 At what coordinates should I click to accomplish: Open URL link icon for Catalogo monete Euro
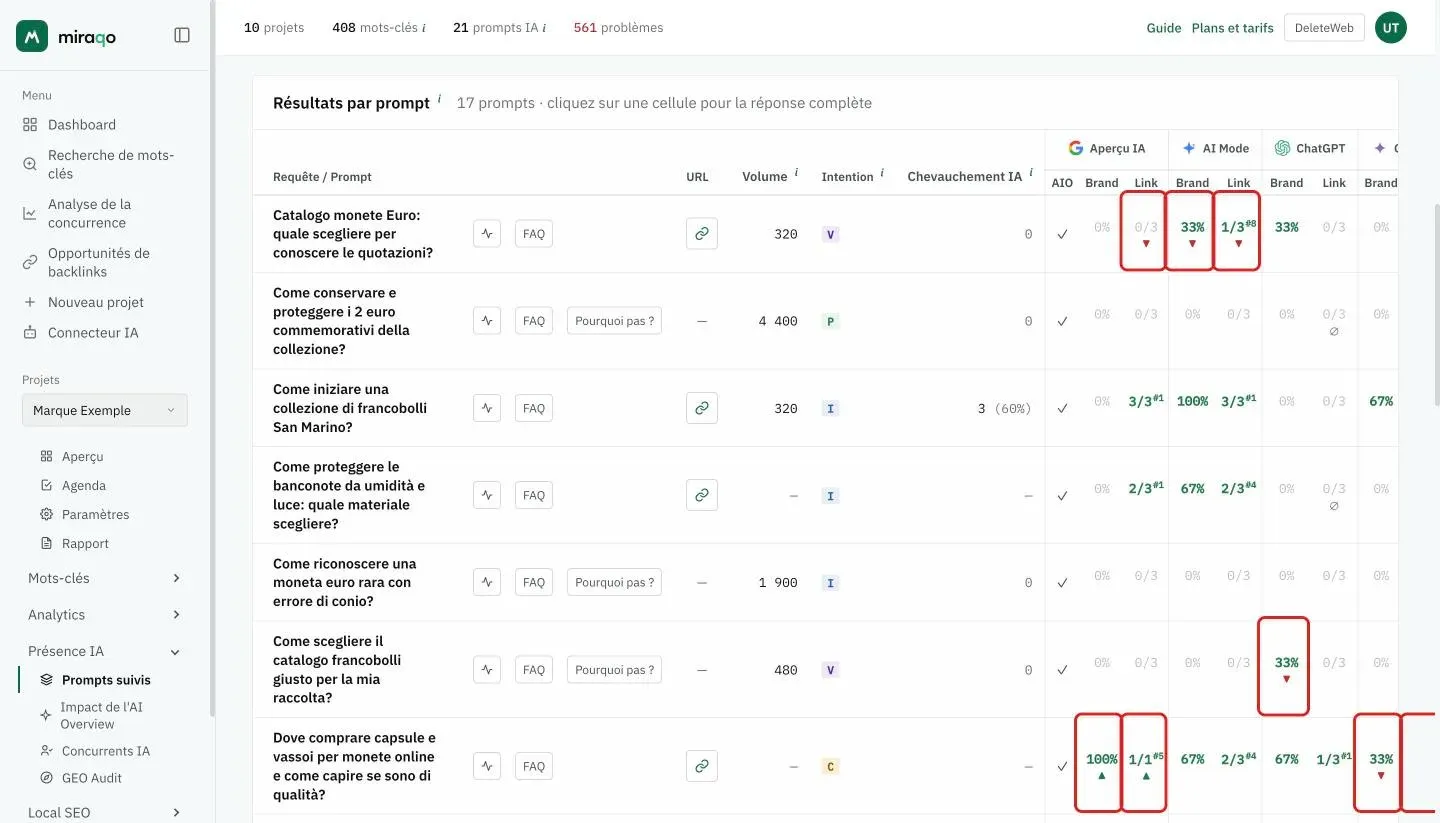[702, 234]
